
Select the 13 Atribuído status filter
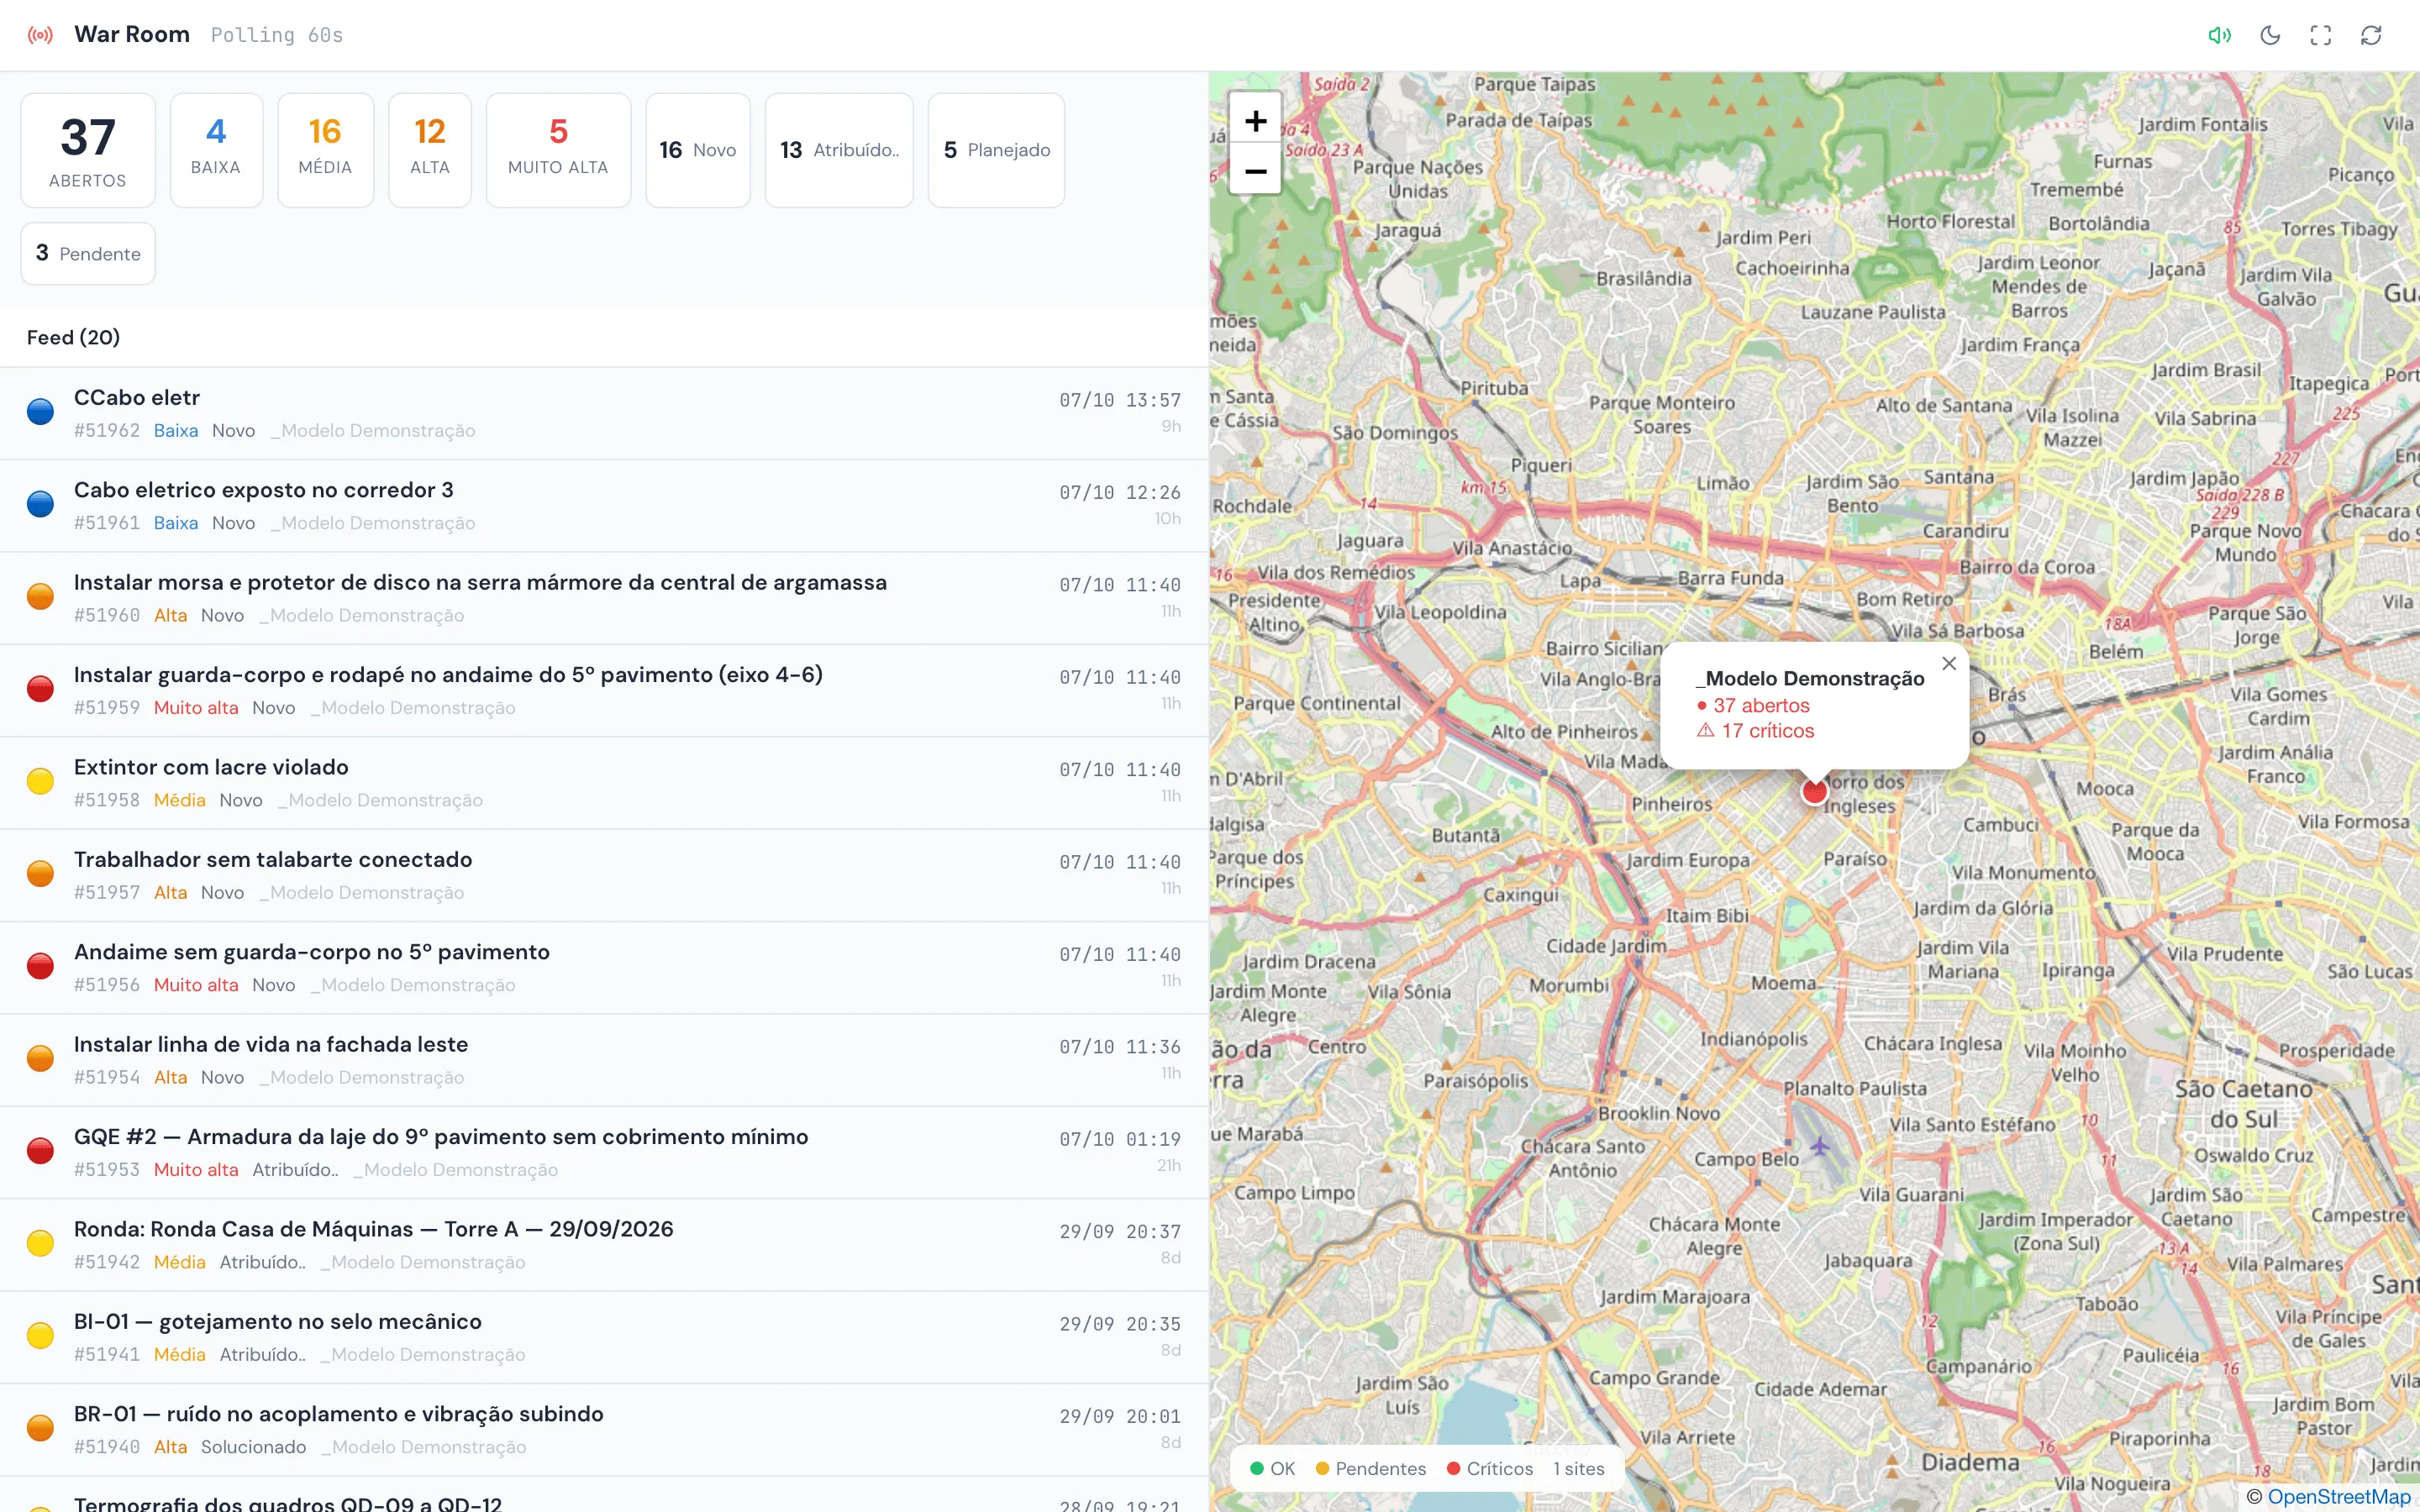pos(839,150)
